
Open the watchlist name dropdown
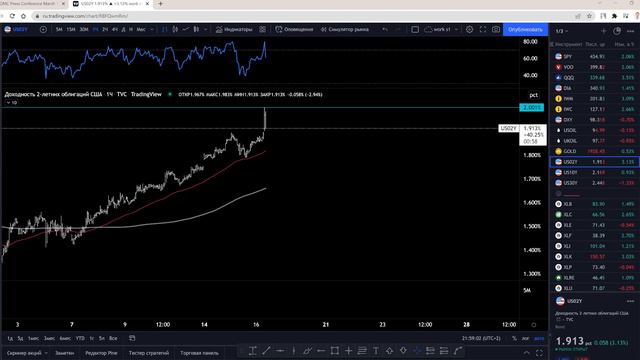562,31
